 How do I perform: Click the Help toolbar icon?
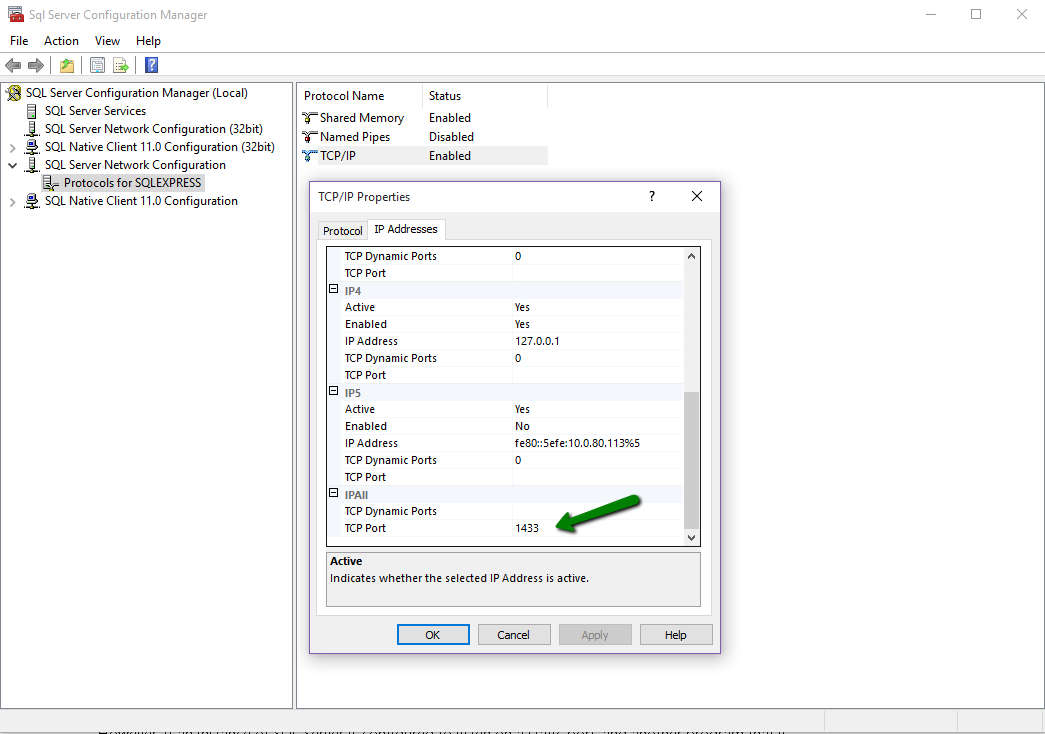pos(150,65)
